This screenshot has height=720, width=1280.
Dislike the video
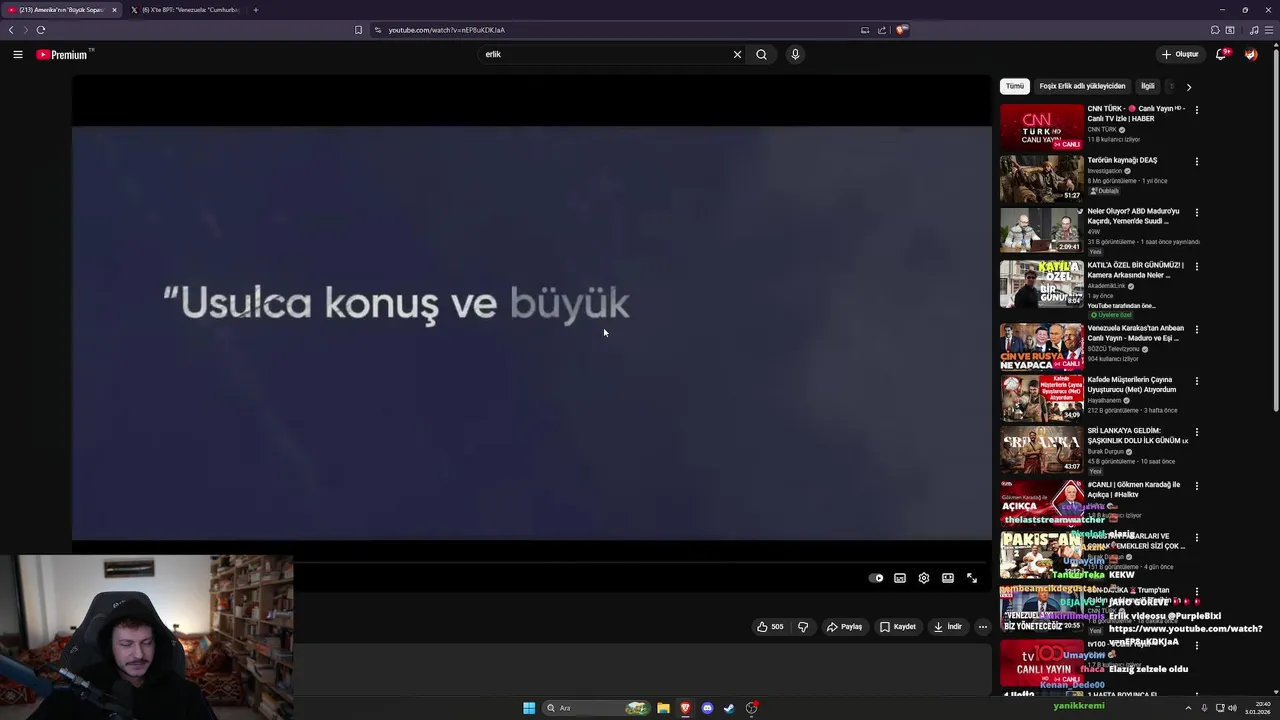coord(803,627)
